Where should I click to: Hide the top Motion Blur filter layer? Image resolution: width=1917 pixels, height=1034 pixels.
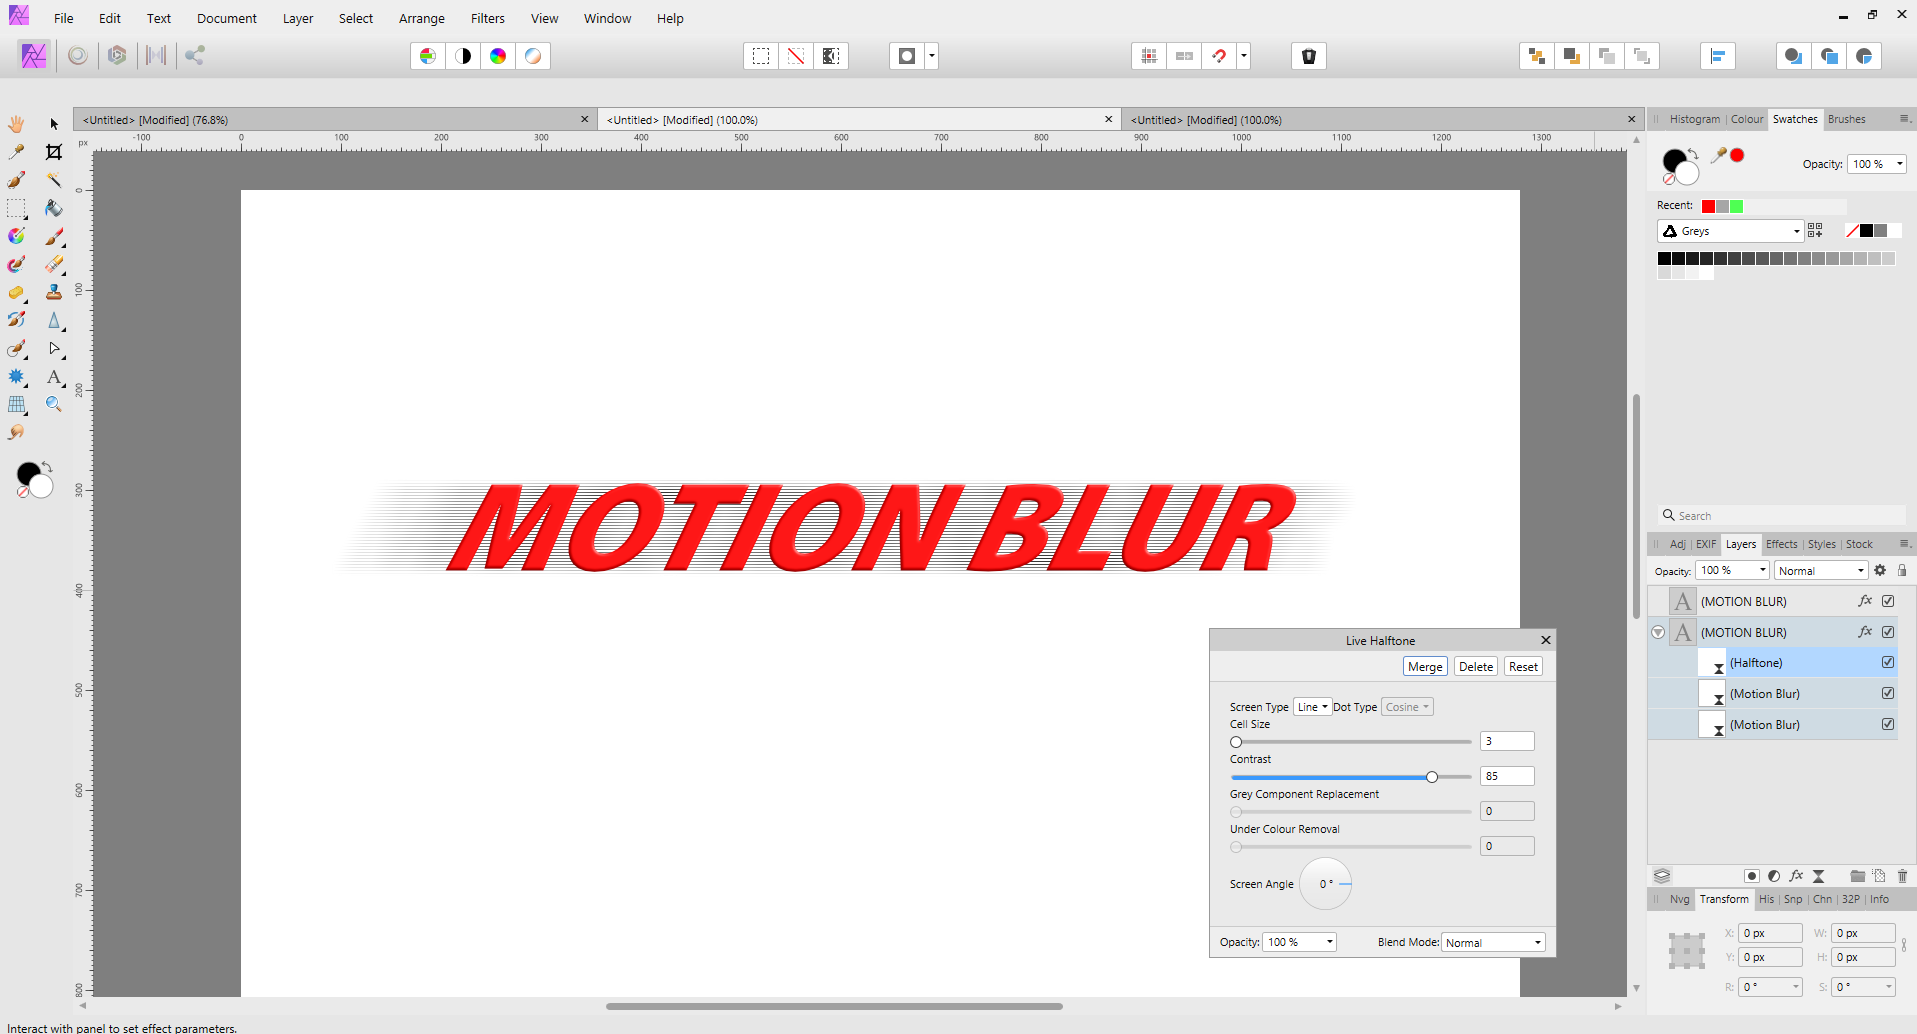(1888, 693)
